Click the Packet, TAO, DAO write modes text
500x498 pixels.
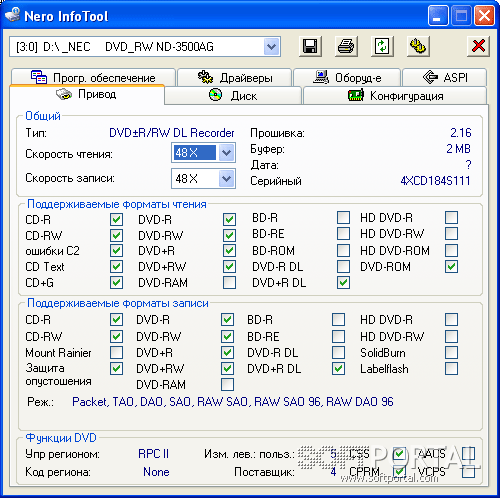point(233,402)
